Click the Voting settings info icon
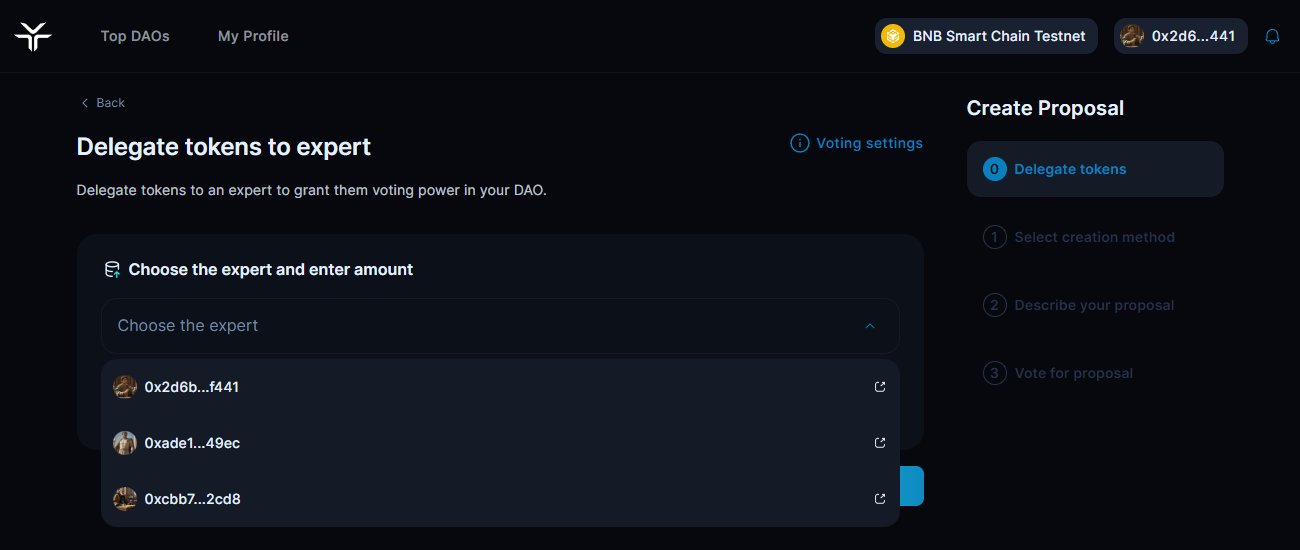Screen dimensions: 1300x550 (799, 143)
